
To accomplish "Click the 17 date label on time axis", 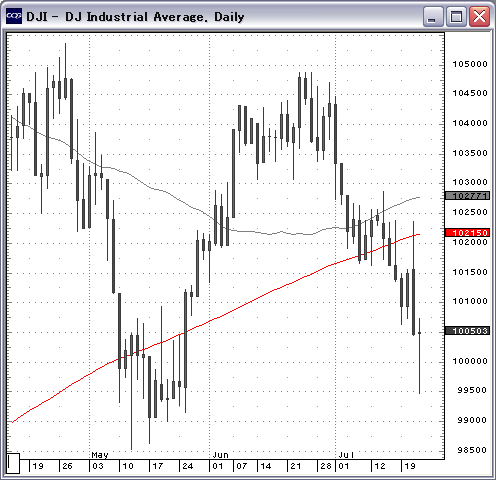I will click(x=158, y=466).
